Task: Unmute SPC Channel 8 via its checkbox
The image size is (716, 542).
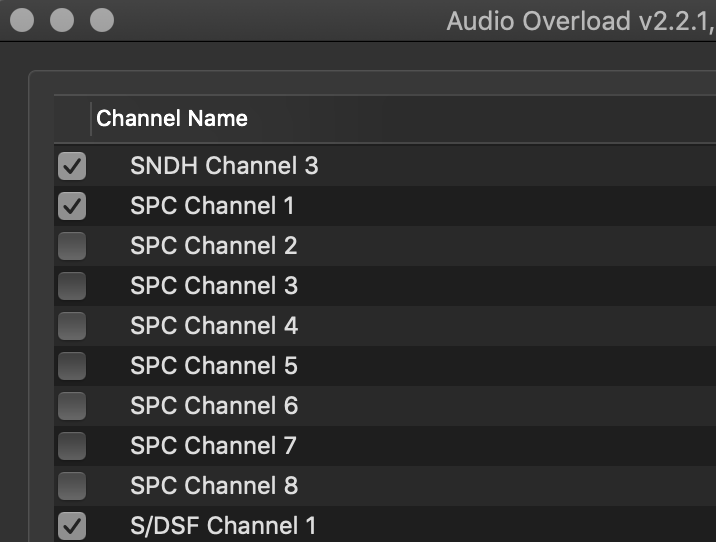Action: pos(72,486)
